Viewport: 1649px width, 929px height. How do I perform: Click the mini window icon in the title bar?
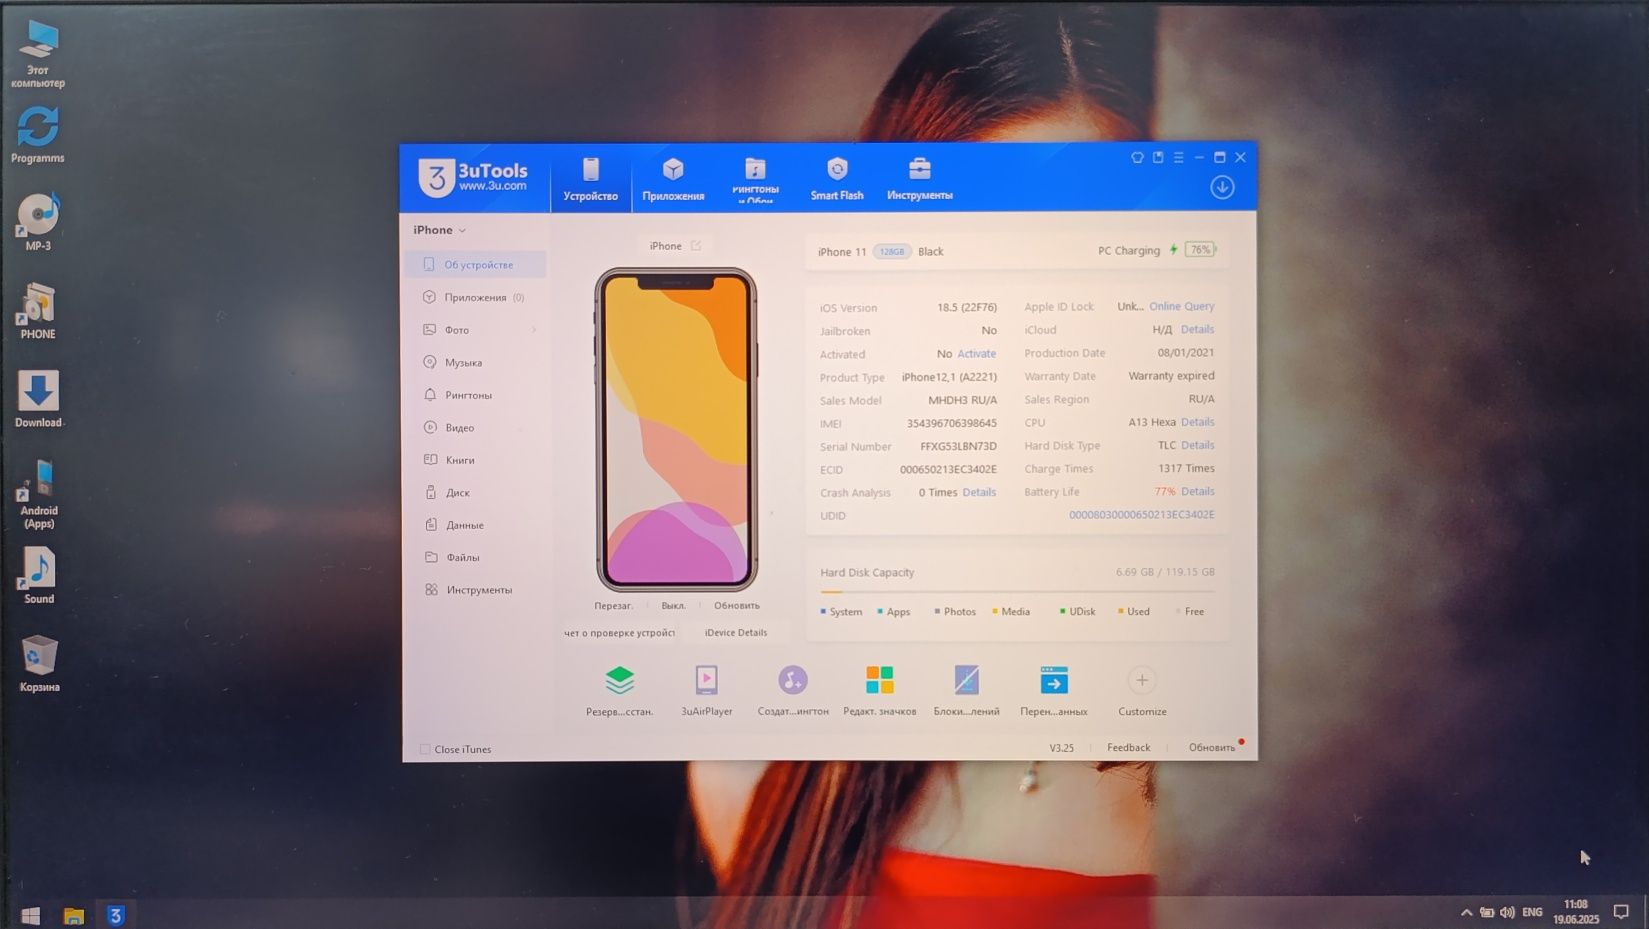click(x=1158, y=157)
